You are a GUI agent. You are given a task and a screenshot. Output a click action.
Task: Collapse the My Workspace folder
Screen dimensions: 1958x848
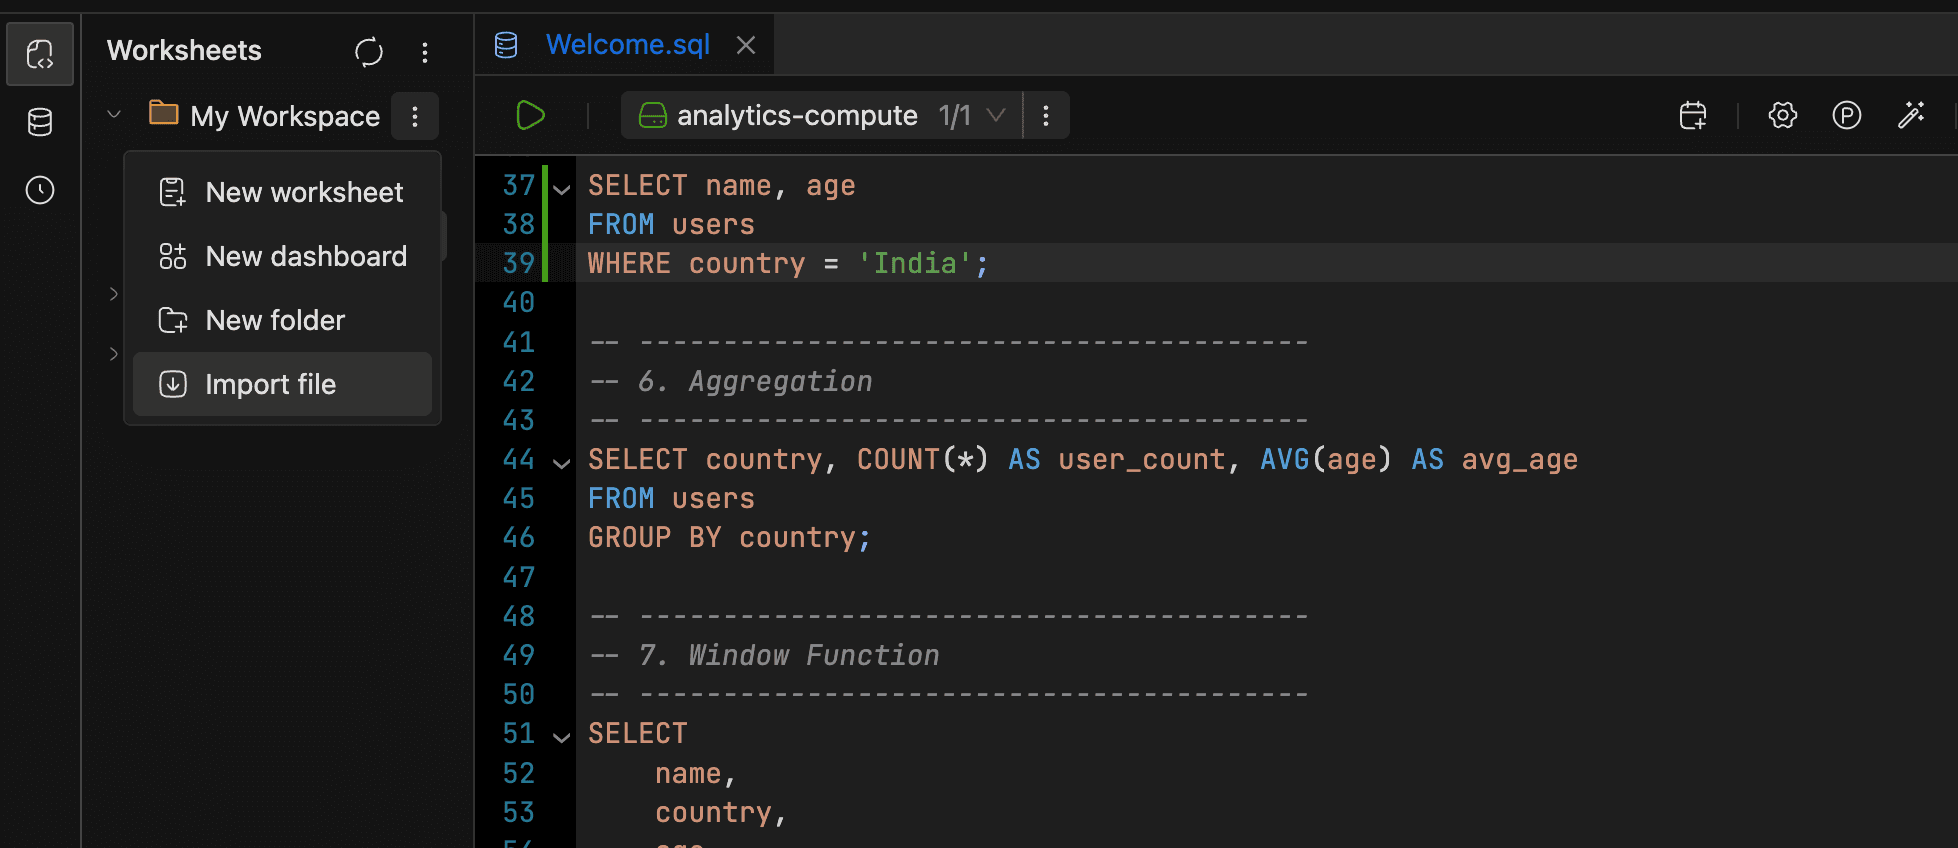(114, 115)
